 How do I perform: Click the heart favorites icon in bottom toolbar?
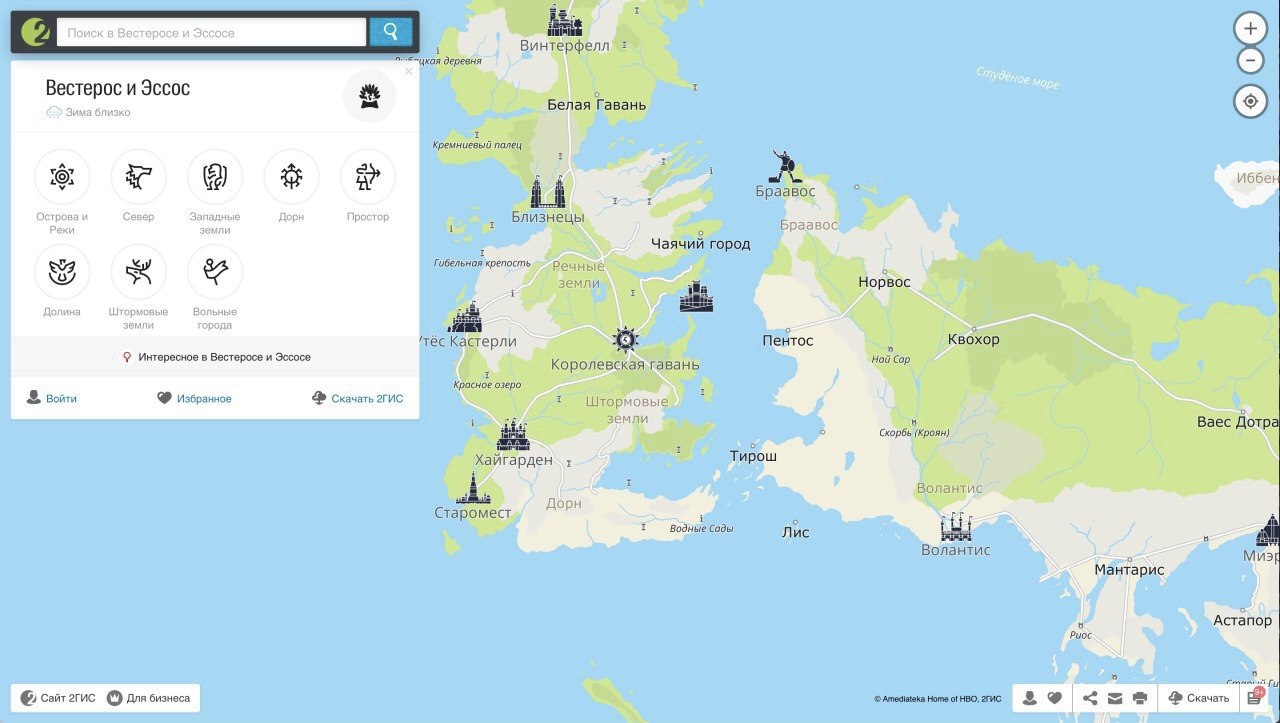point(1054,698)
